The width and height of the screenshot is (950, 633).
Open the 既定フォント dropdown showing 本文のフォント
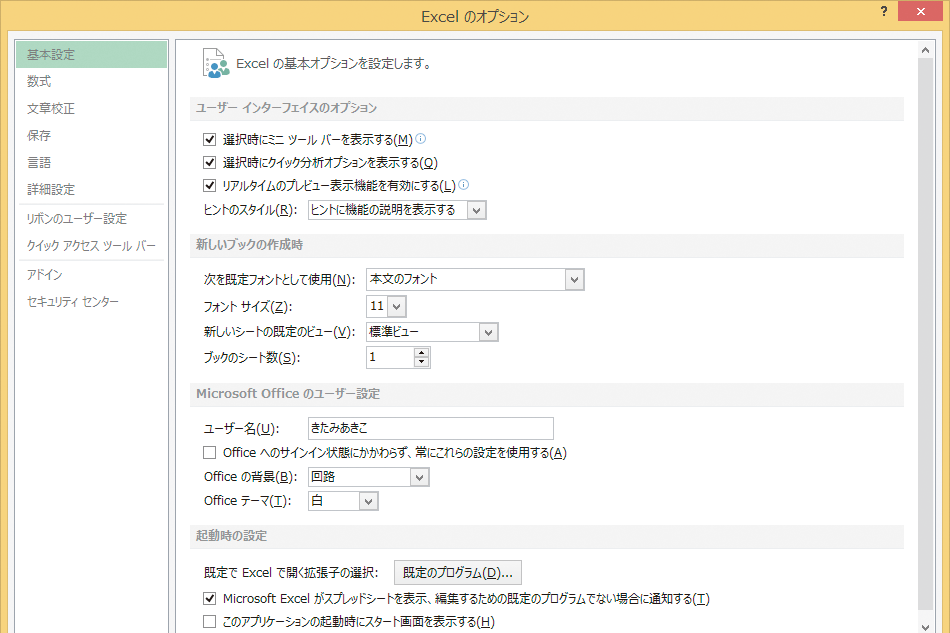[x=574, y=280]
